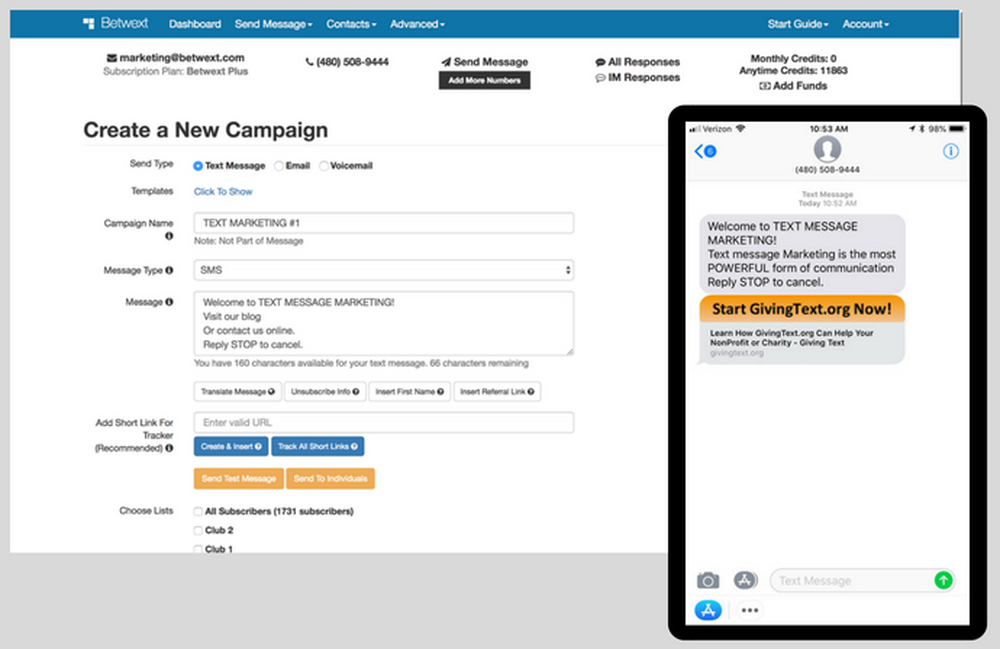Click the IM Responses speech bubble icon

click(x=601, y=78)
